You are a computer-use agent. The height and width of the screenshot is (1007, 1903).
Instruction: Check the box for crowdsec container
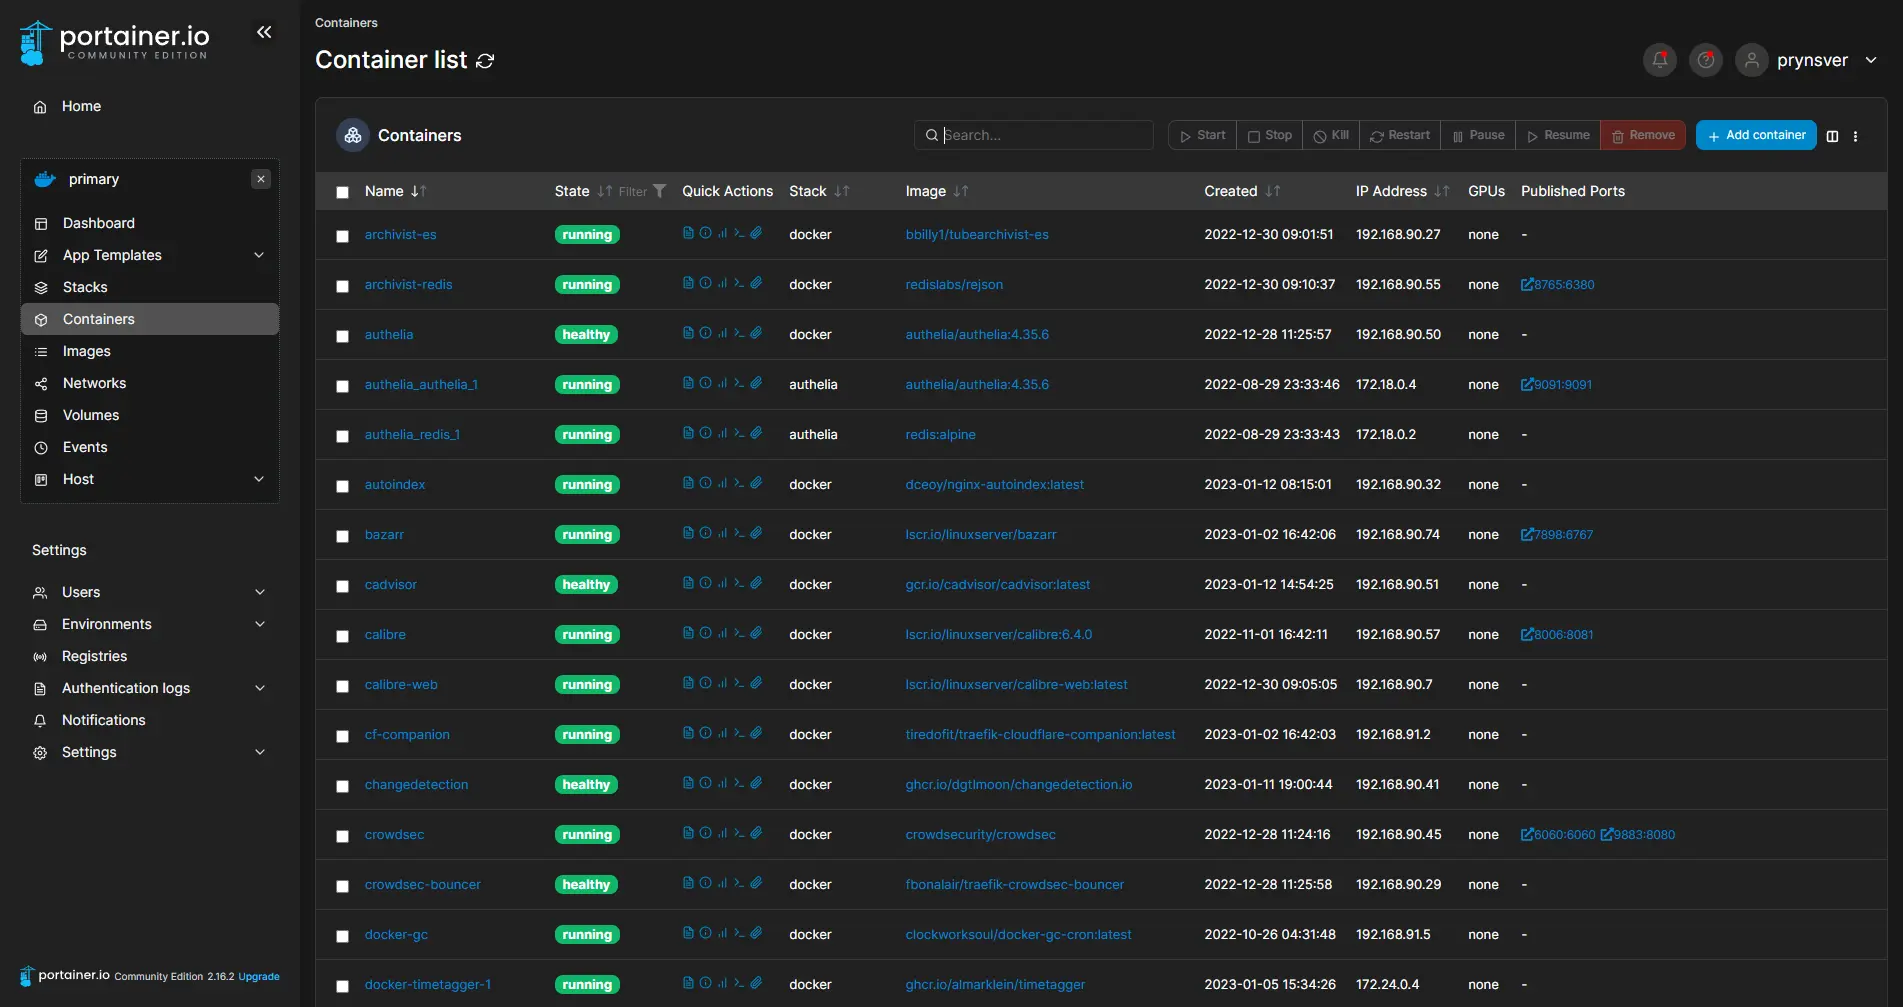coord(342,836)
